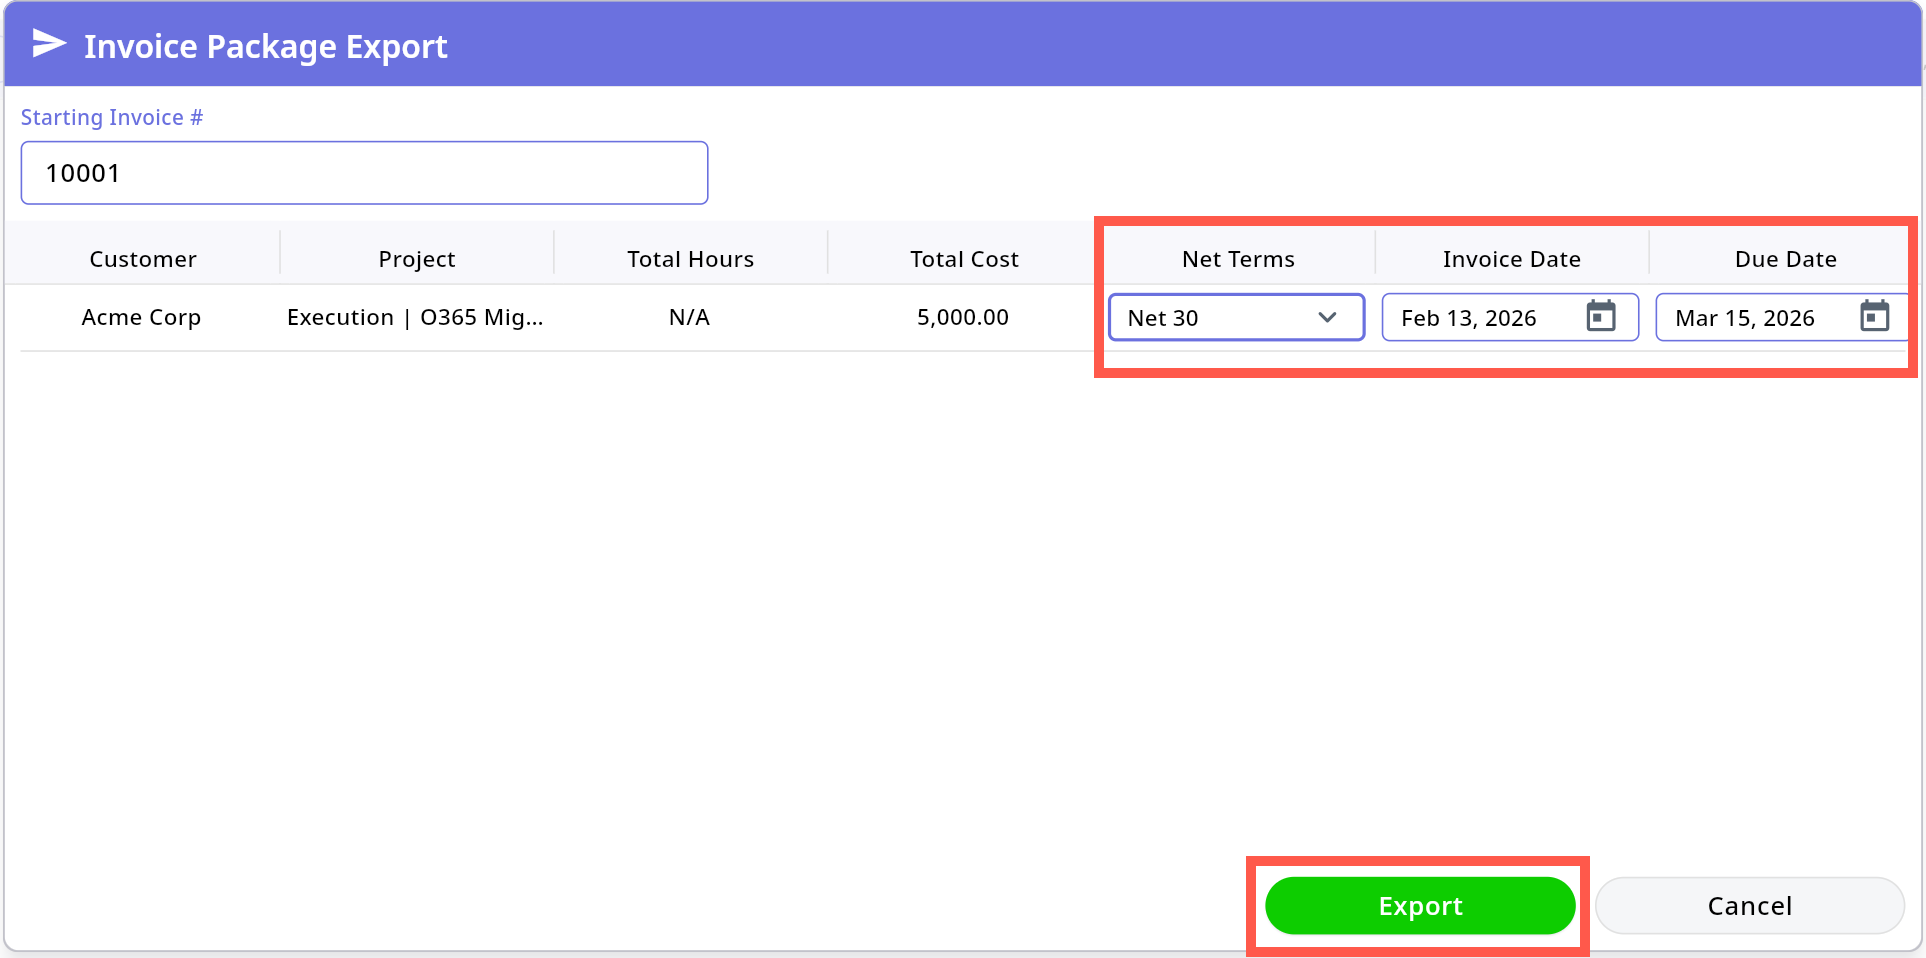The width and height of the screenshot is (1926, 958).
Task: Sort by the Customer column header
Action: [x=143, y=259]
